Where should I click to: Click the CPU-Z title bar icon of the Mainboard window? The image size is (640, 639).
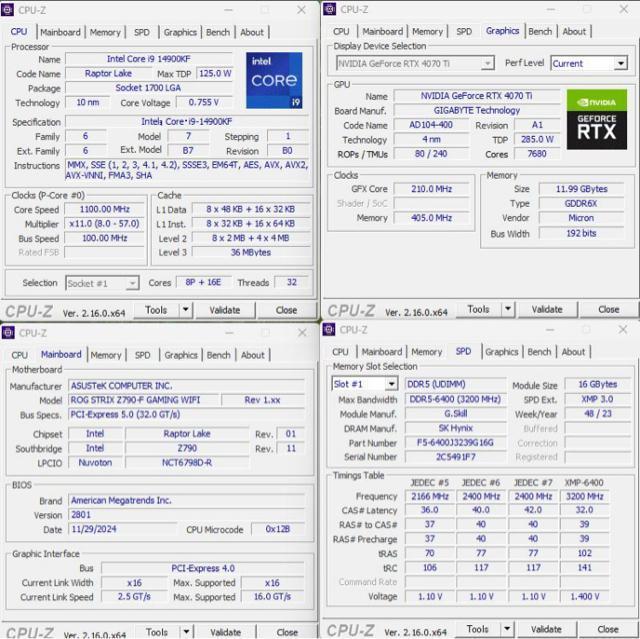9,333
